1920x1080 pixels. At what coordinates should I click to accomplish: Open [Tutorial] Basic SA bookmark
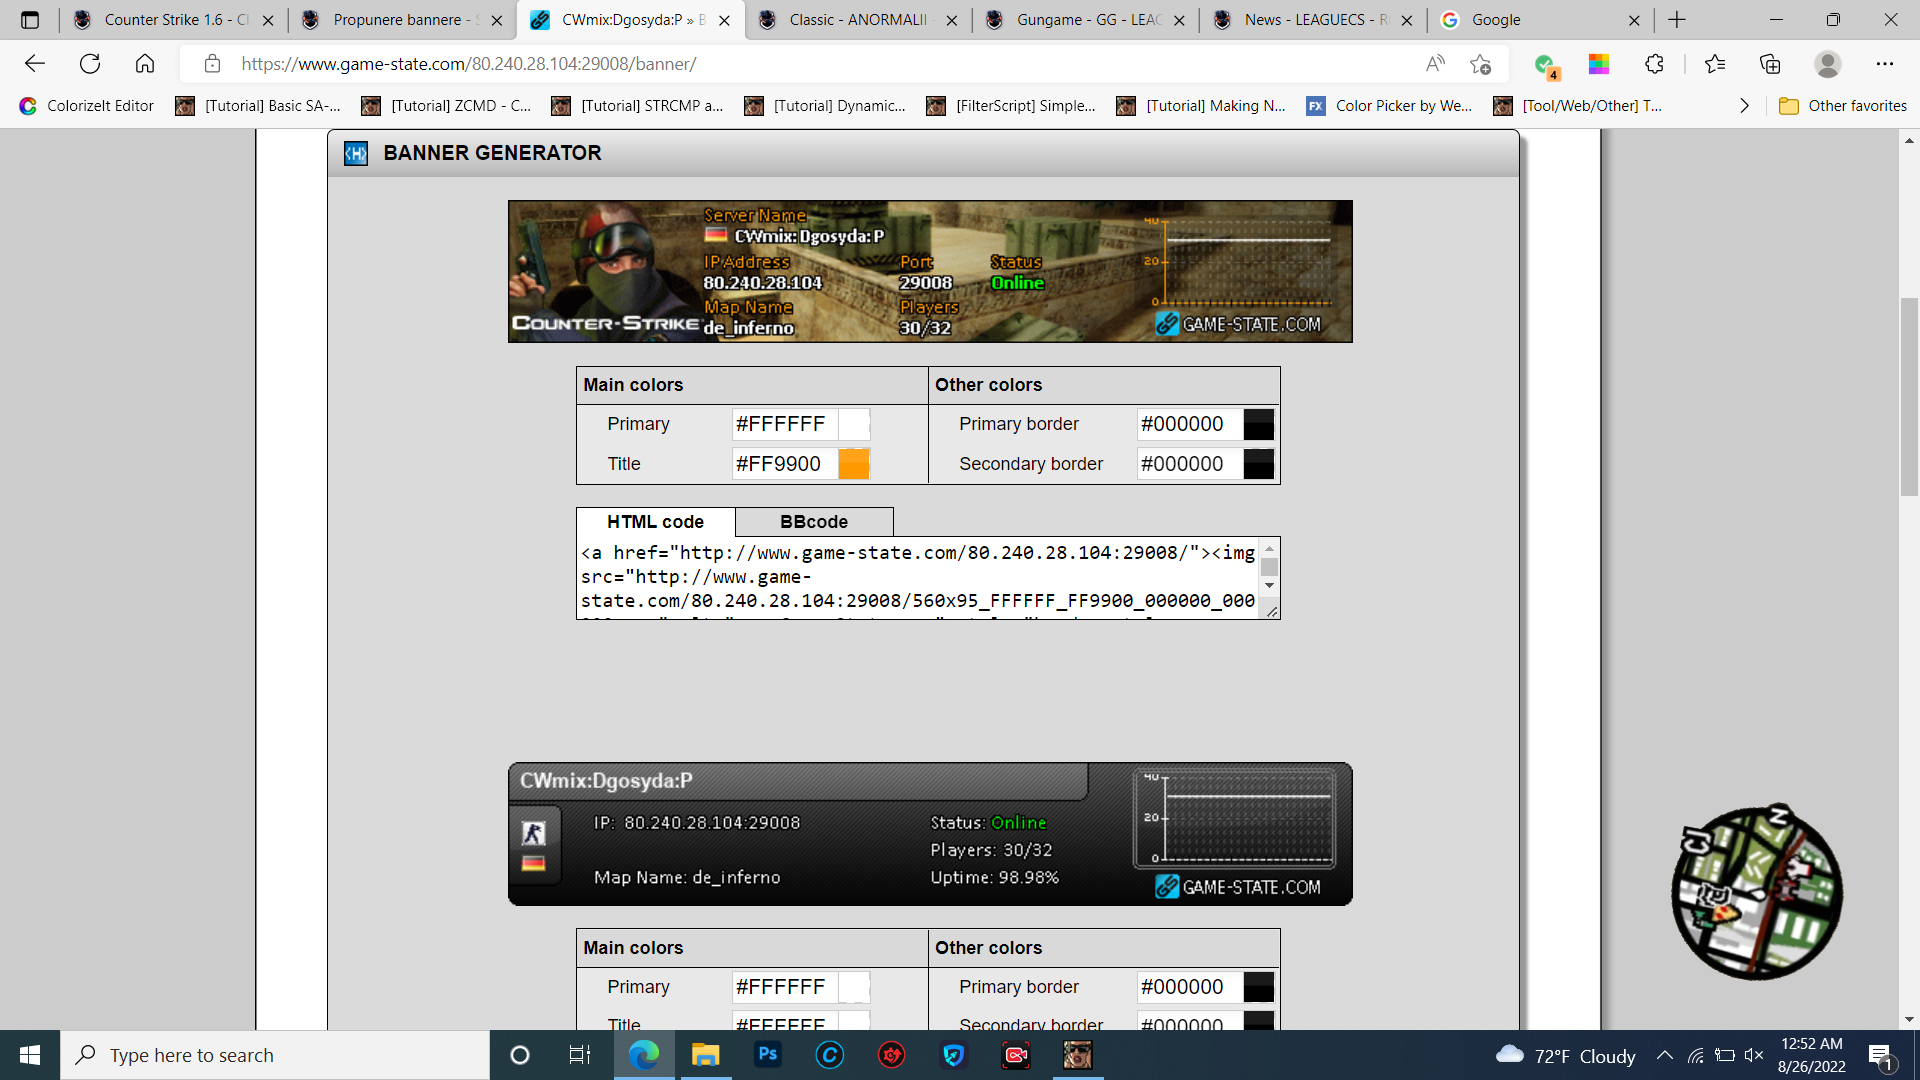click(x=258, y=106)
